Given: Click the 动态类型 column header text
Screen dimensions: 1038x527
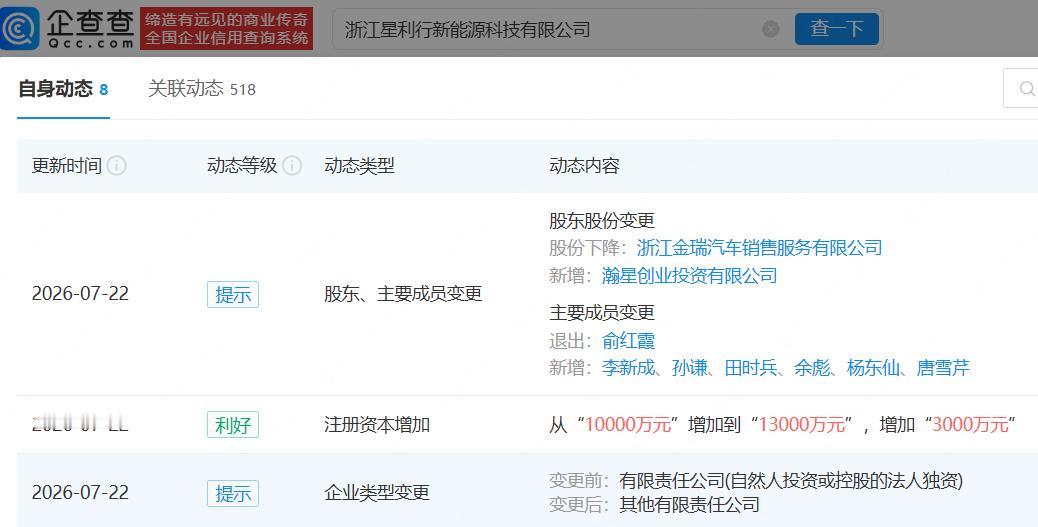Looking at the screenshot, I should (359, 166).
